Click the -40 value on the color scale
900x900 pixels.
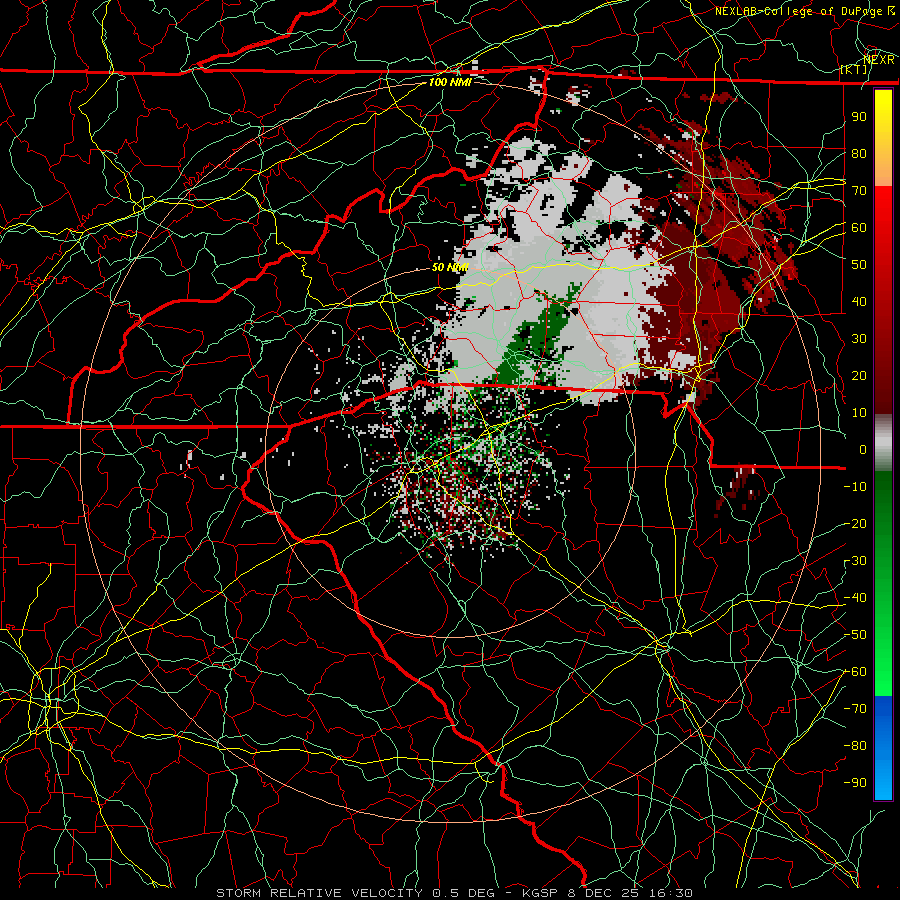[x=855, y=598]
